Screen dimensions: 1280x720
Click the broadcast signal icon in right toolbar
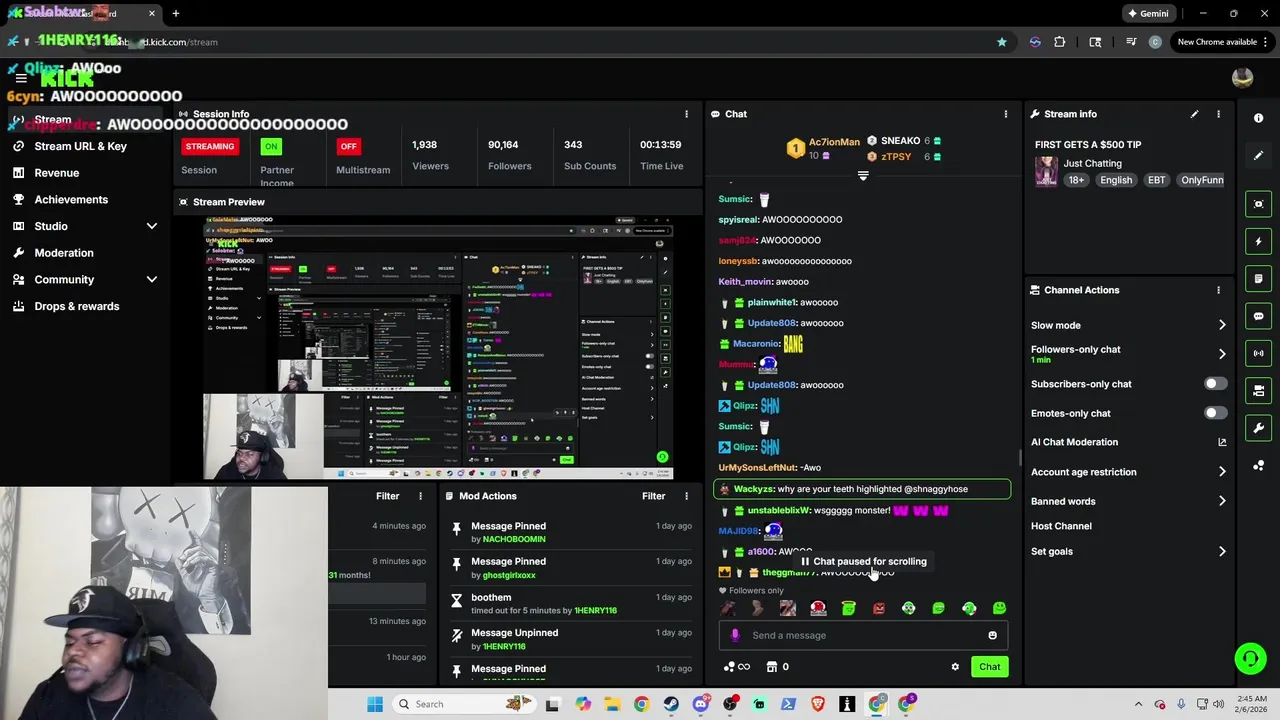click(1259, 353)
